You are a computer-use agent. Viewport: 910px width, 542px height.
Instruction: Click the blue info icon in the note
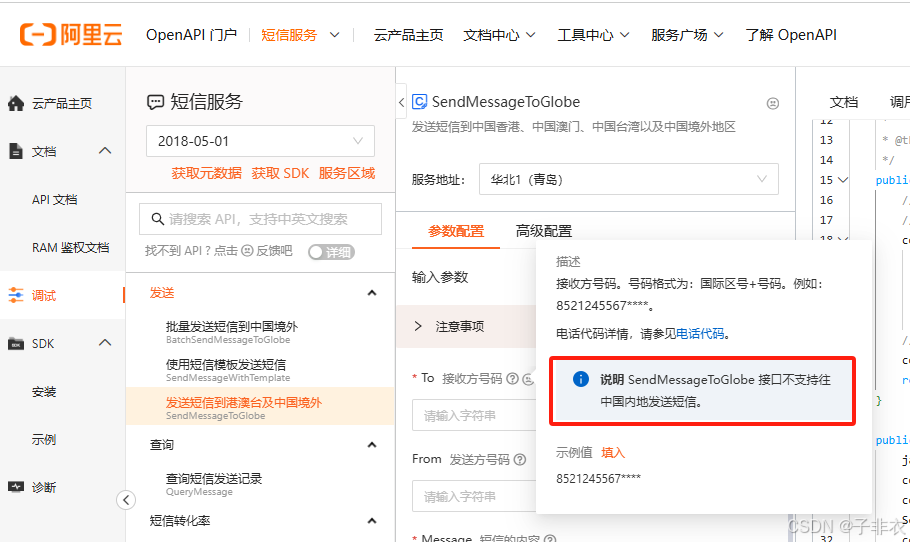(580, 379)
